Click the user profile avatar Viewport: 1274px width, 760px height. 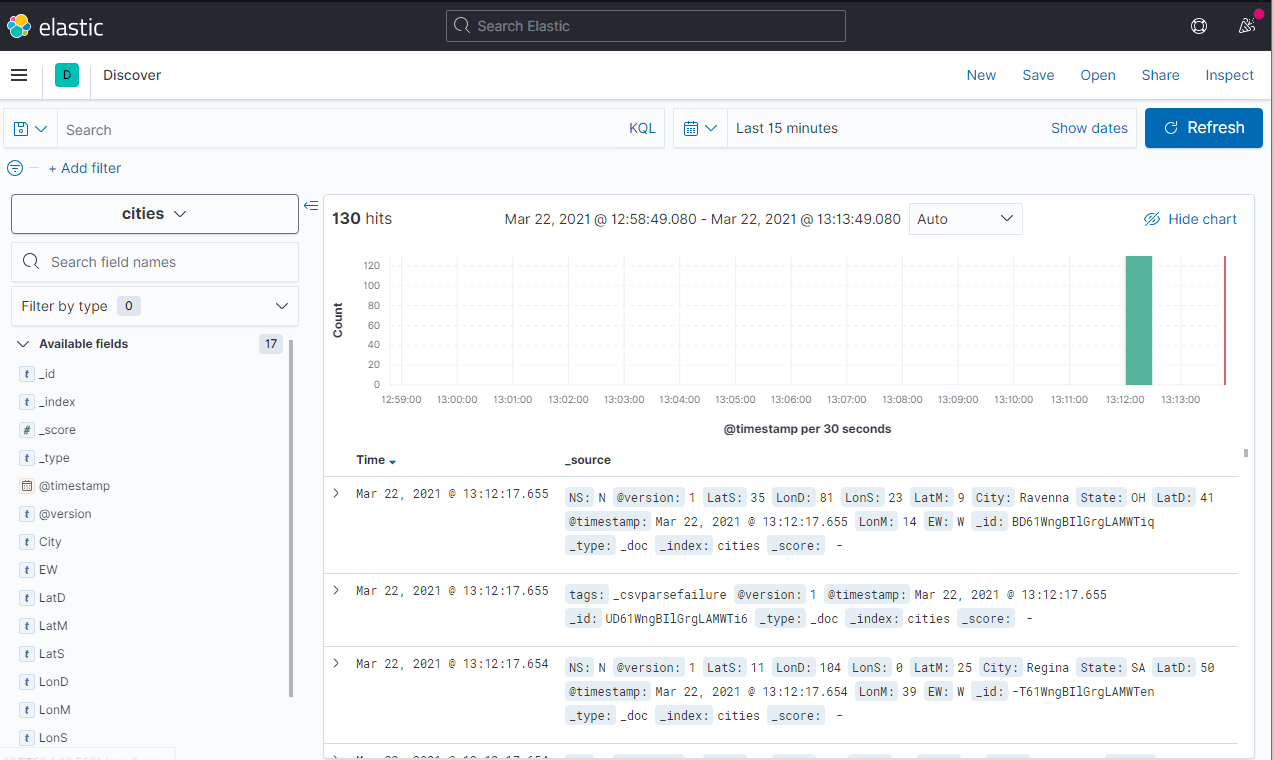click(1246, 25)
